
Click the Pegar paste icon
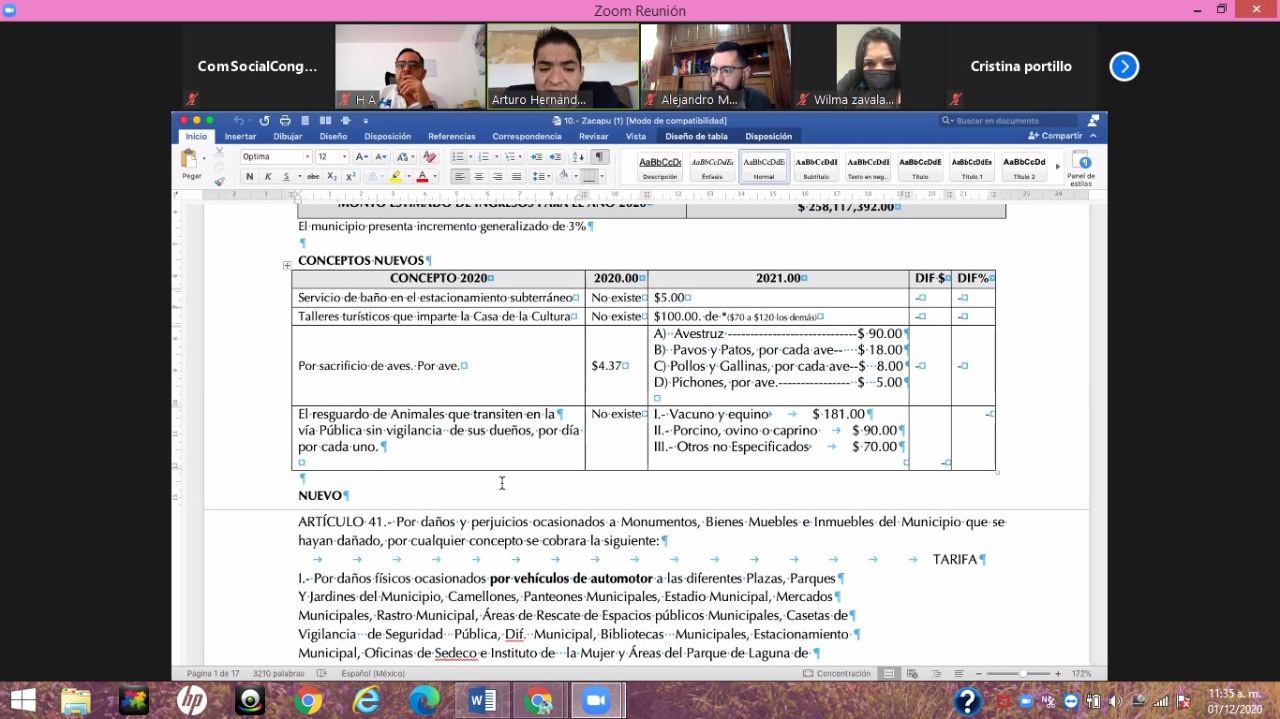[189, 159]
